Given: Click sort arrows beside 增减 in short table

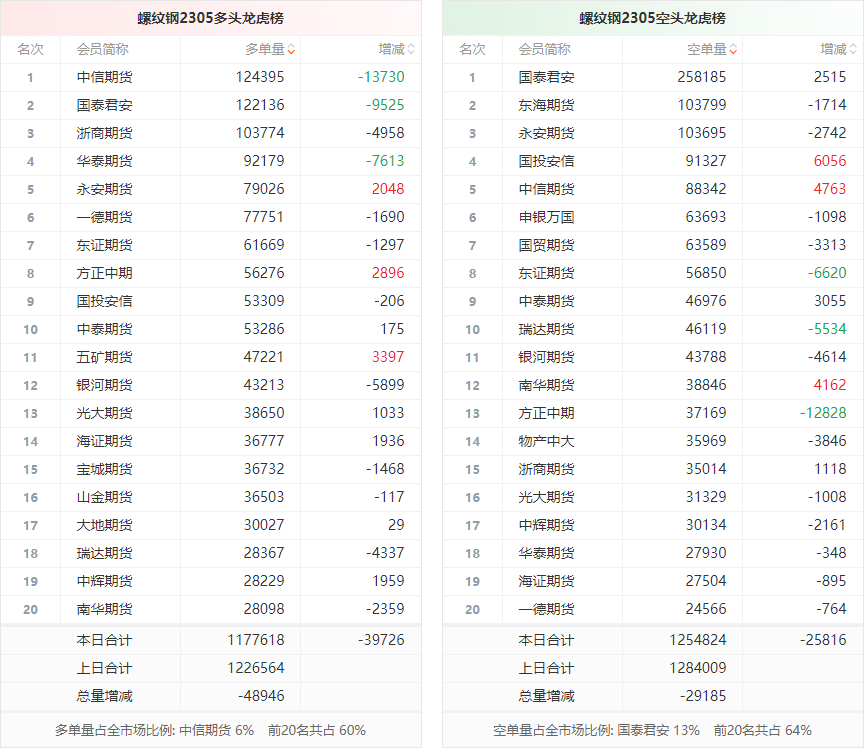Looking at the screenshot, I should (853, 49).
